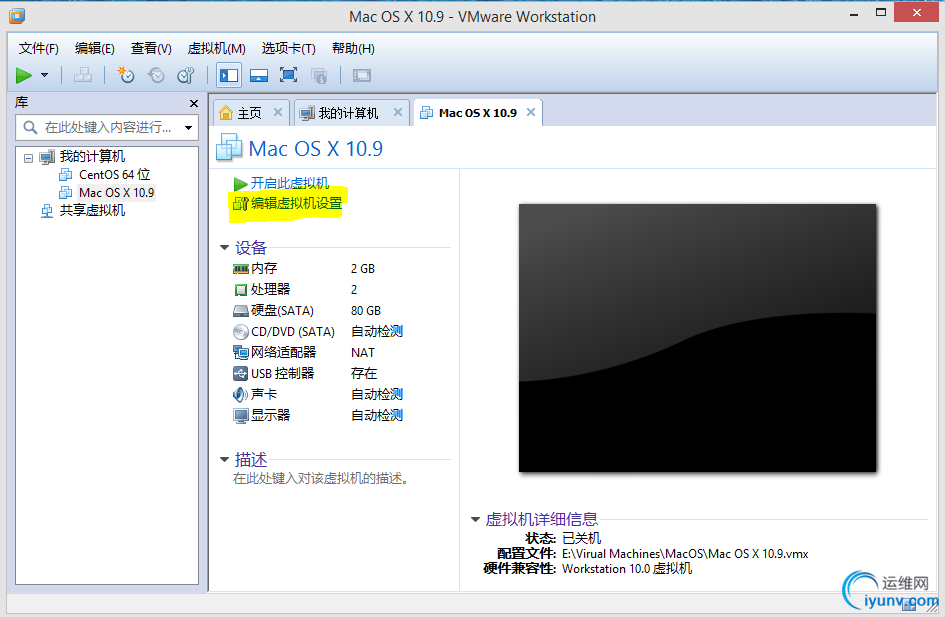Select CentOS 64 位 in library

click(114, 175)
